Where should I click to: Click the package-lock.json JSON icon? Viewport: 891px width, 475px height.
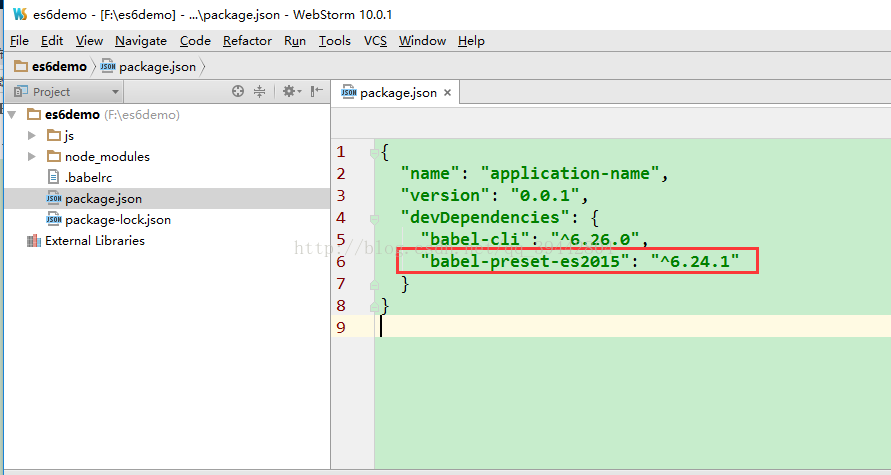[x=54, y=219]
